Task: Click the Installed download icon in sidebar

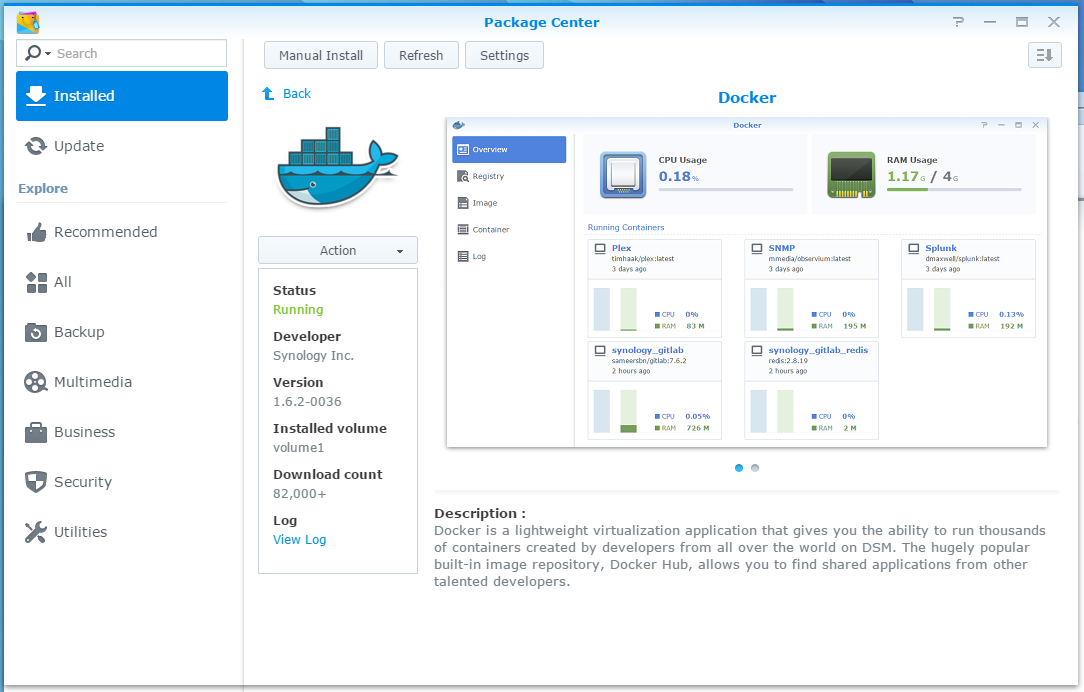Action: click(36, 96)
